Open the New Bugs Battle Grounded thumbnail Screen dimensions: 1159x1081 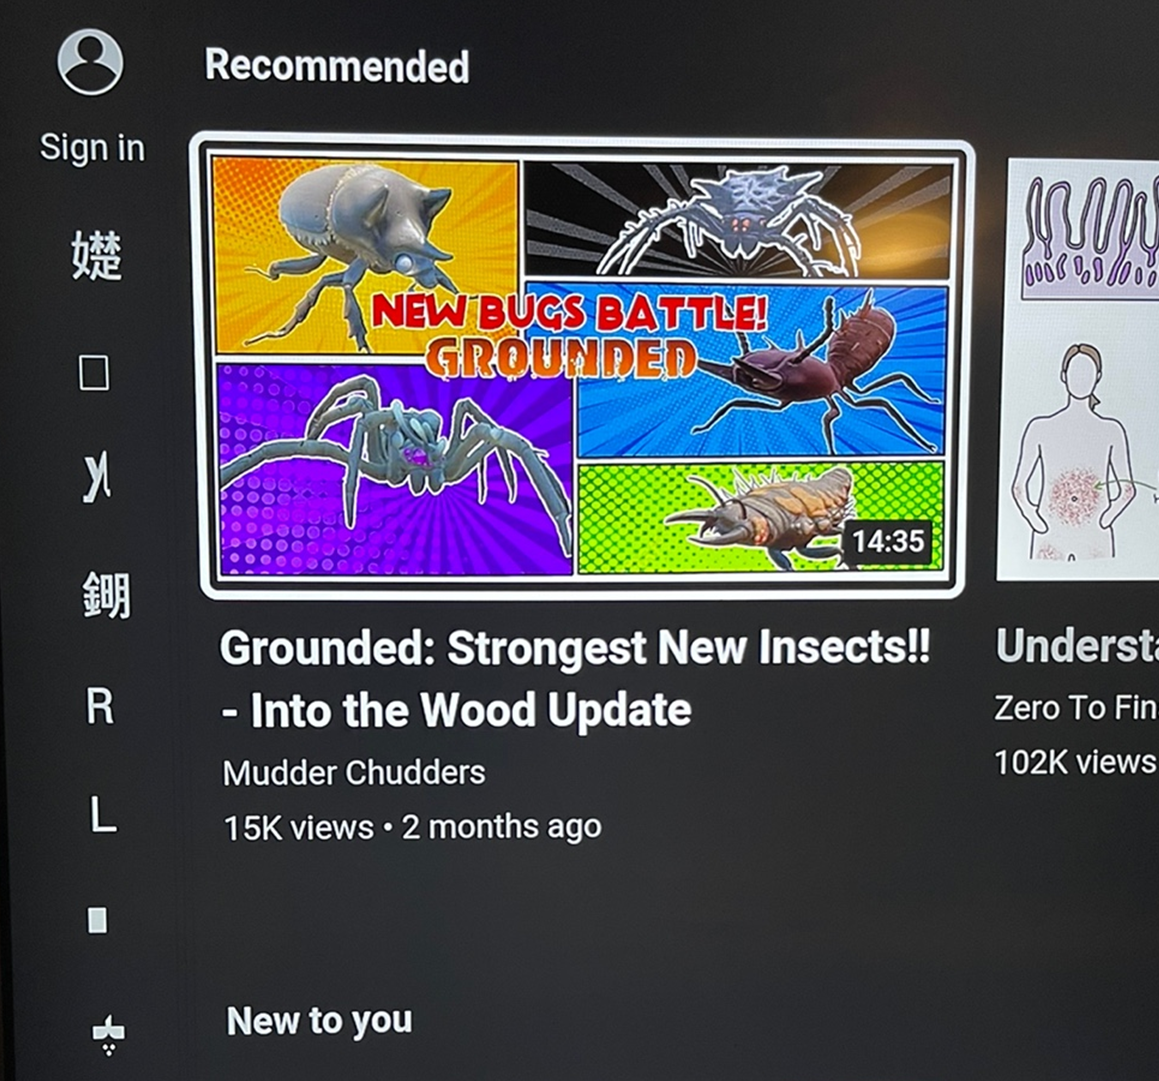[x=582, y=365]
